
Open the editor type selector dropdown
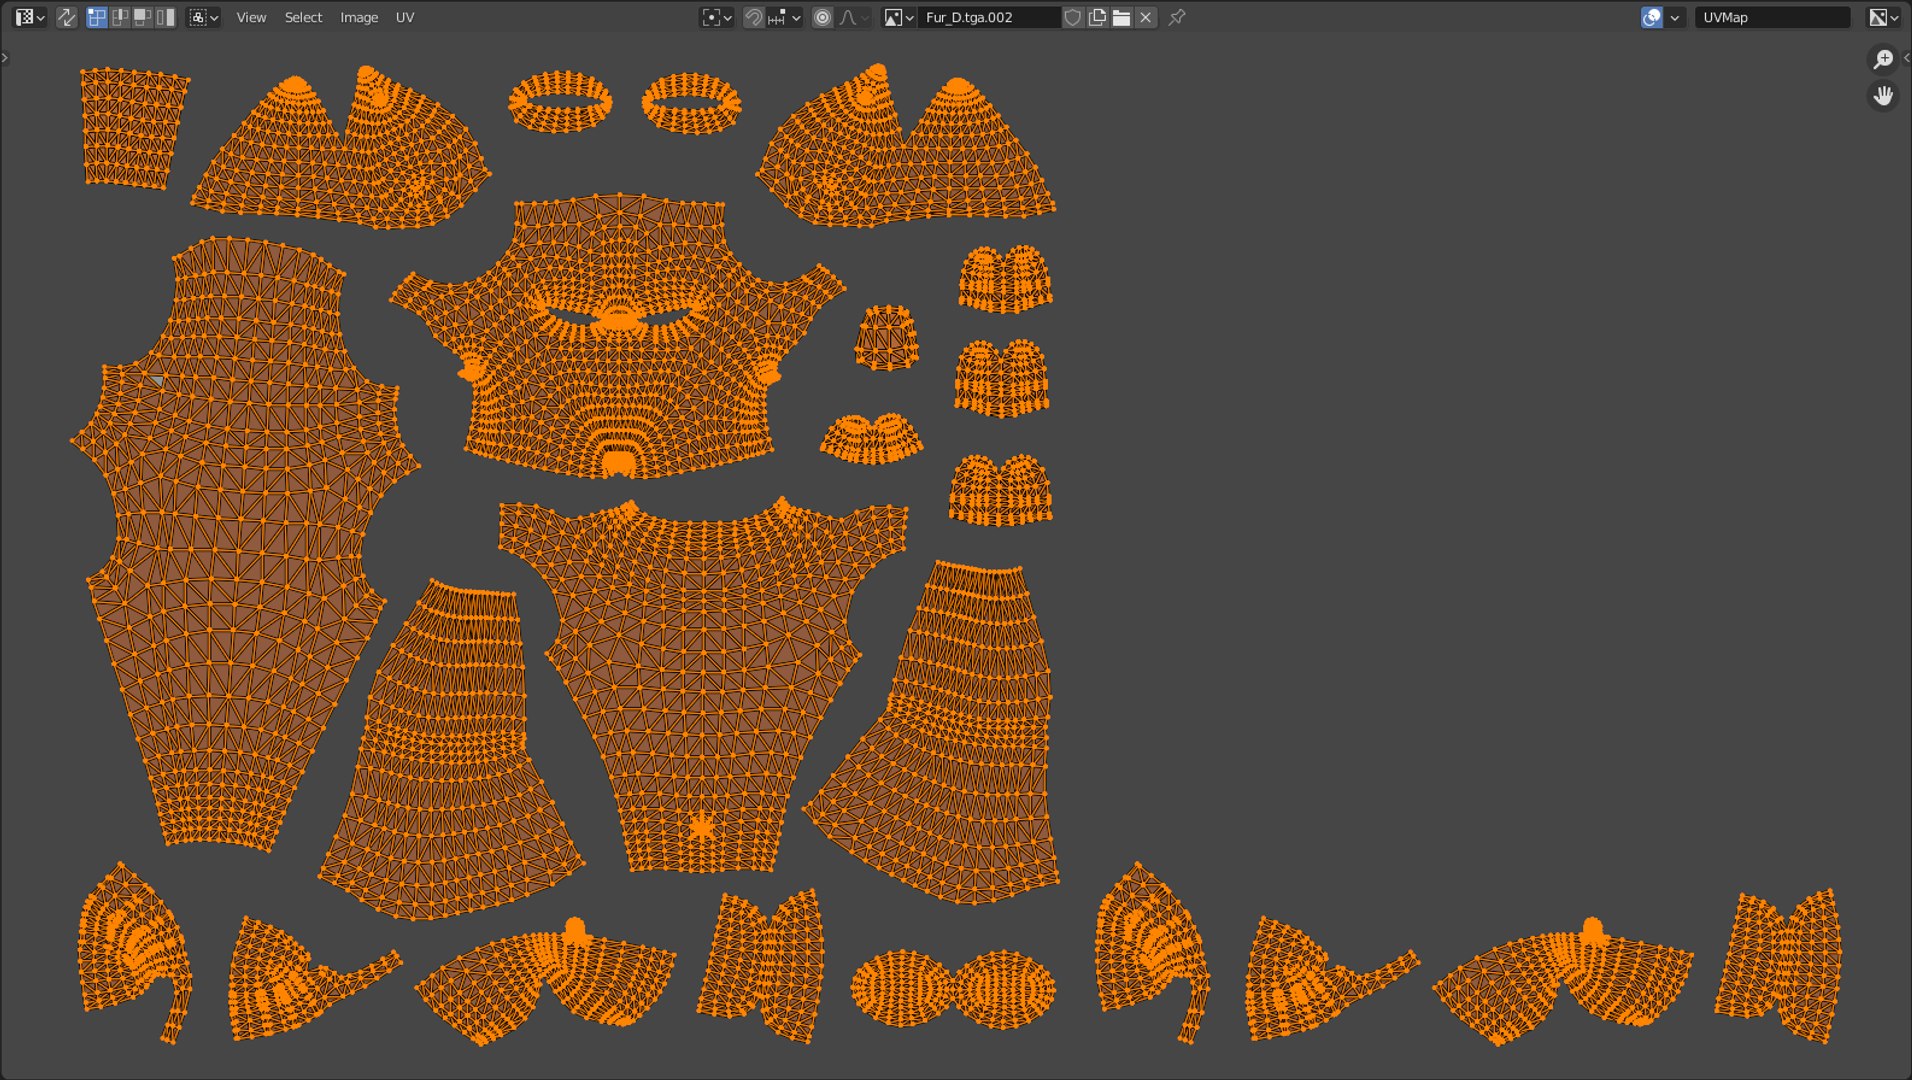click(x=30, y=17)
